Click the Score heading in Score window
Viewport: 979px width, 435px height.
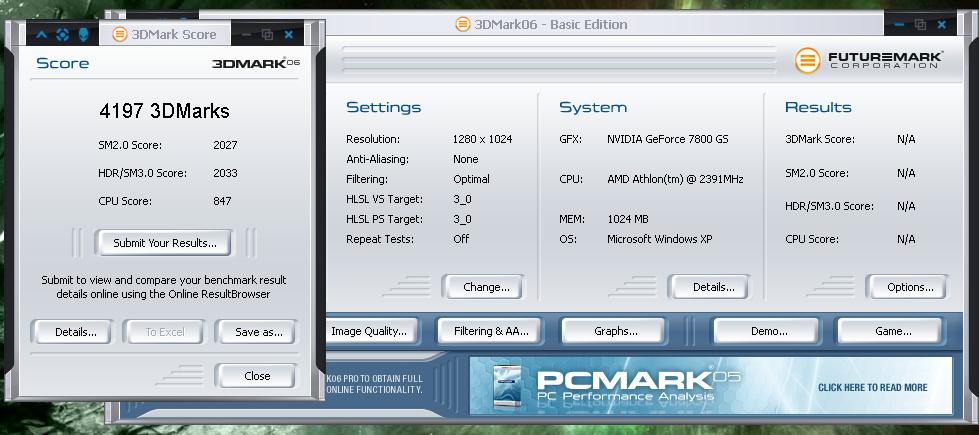62,63
